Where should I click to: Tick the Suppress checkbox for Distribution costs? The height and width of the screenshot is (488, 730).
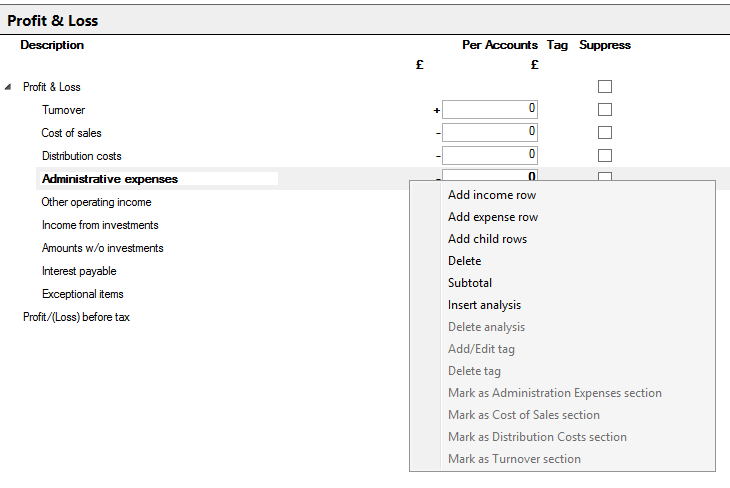click(x=605, y=156)
